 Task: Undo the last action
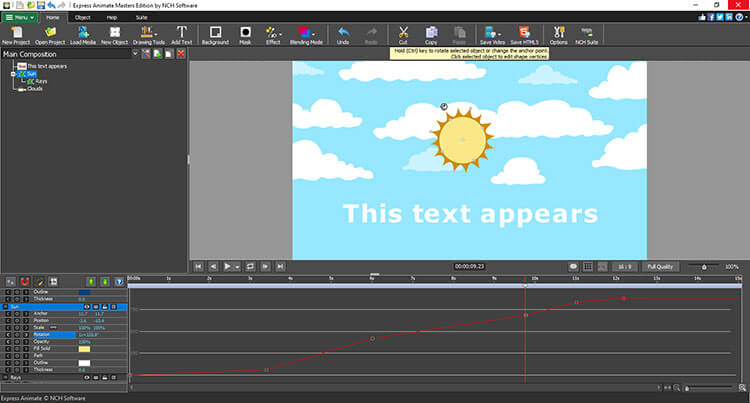[343, 35]
